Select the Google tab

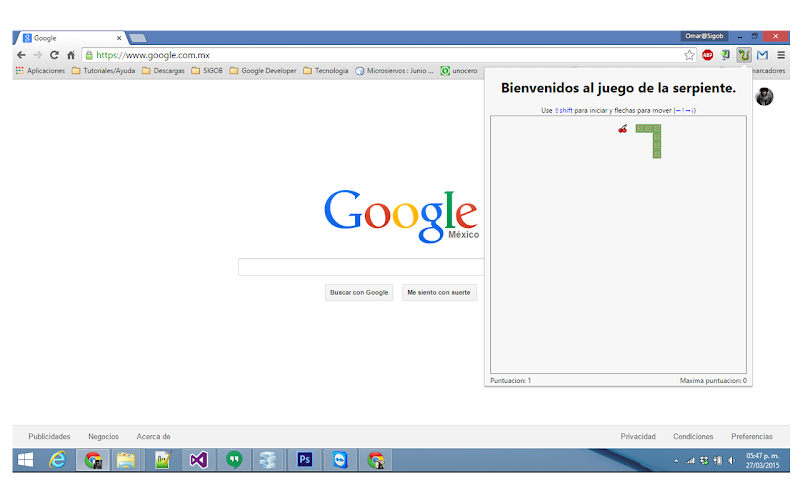click(x=69, y=38)
